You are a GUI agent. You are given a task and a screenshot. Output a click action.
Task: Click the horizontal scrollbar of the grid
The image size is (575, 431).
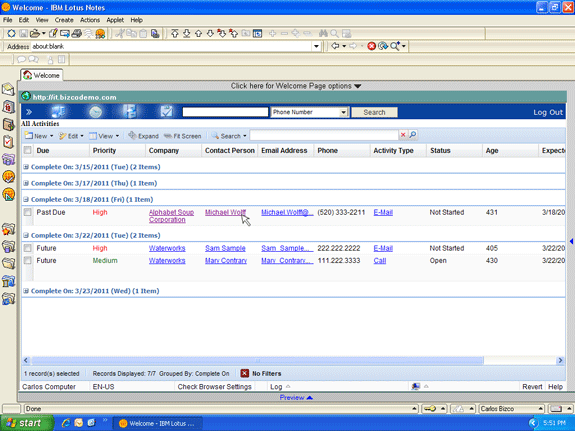coord(257,360)
